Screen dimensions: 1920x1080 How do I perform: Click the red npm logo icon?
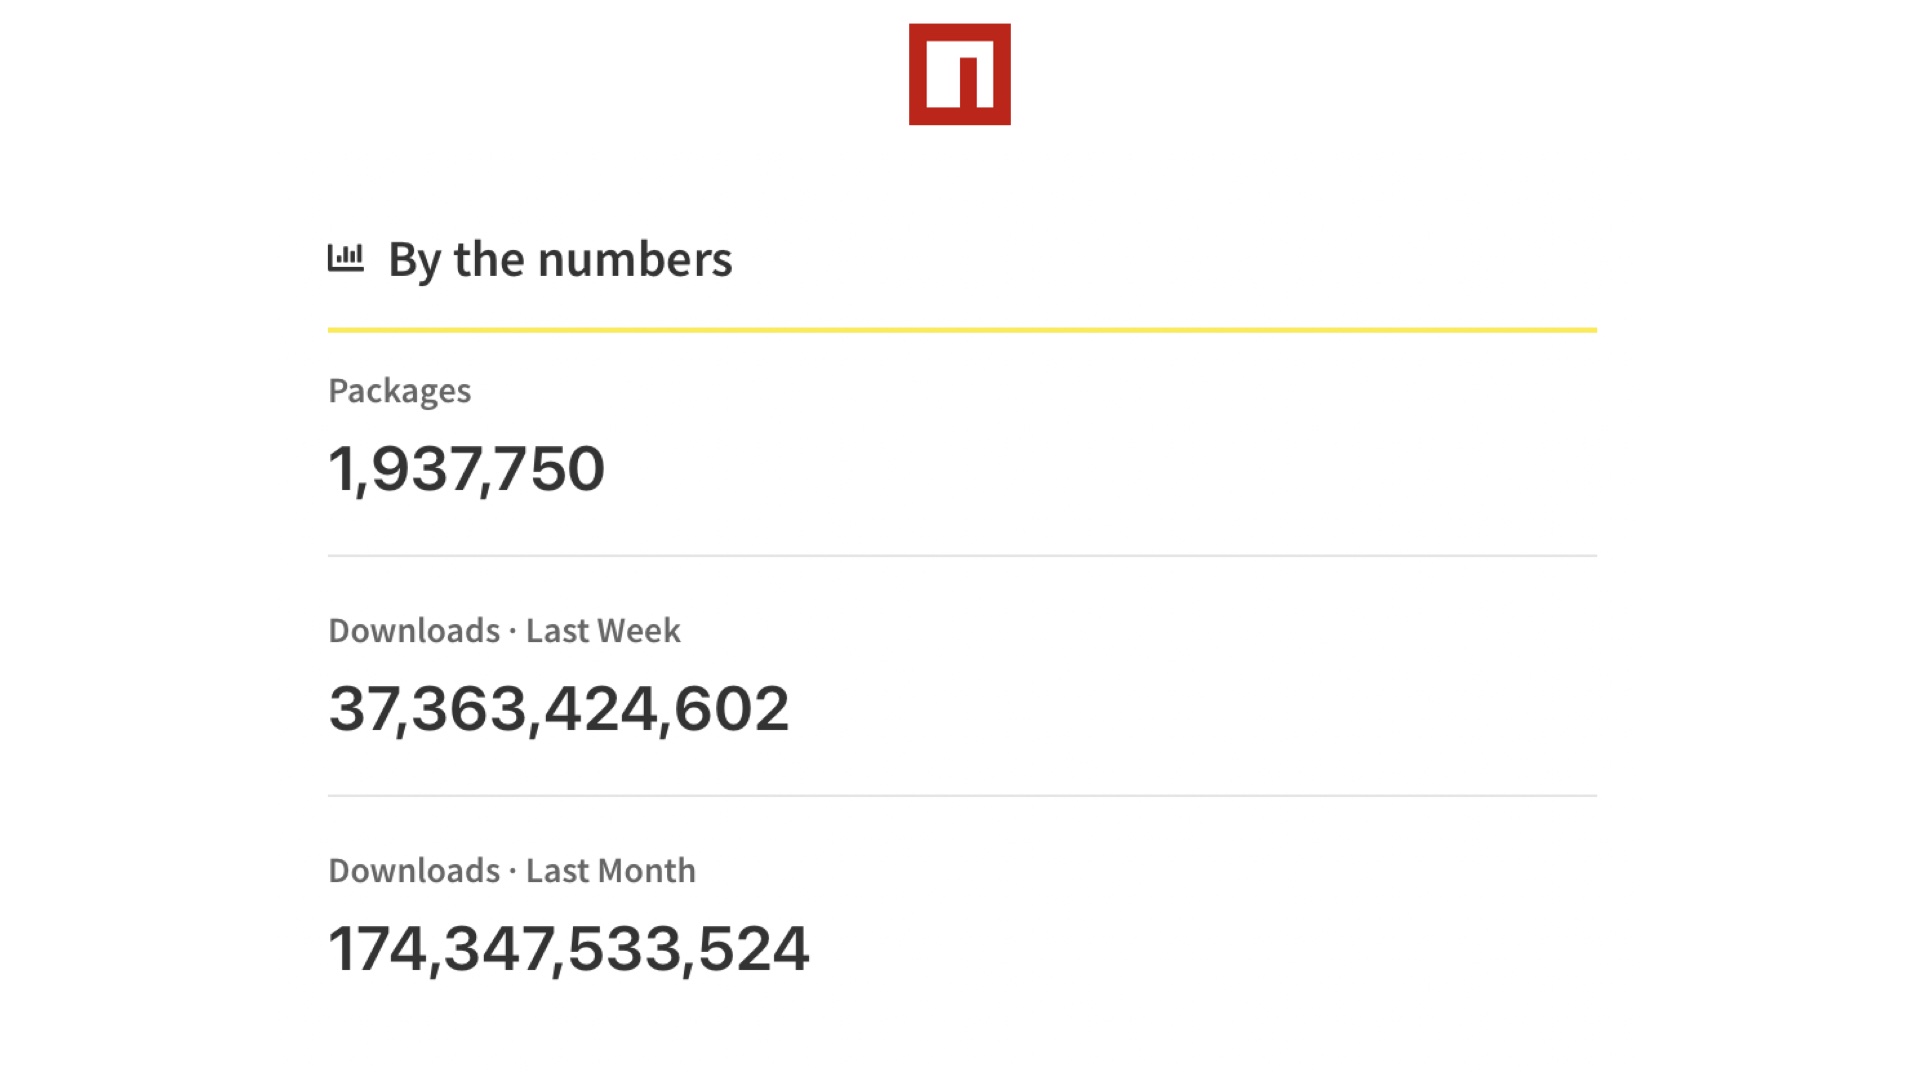coord(959,74)
